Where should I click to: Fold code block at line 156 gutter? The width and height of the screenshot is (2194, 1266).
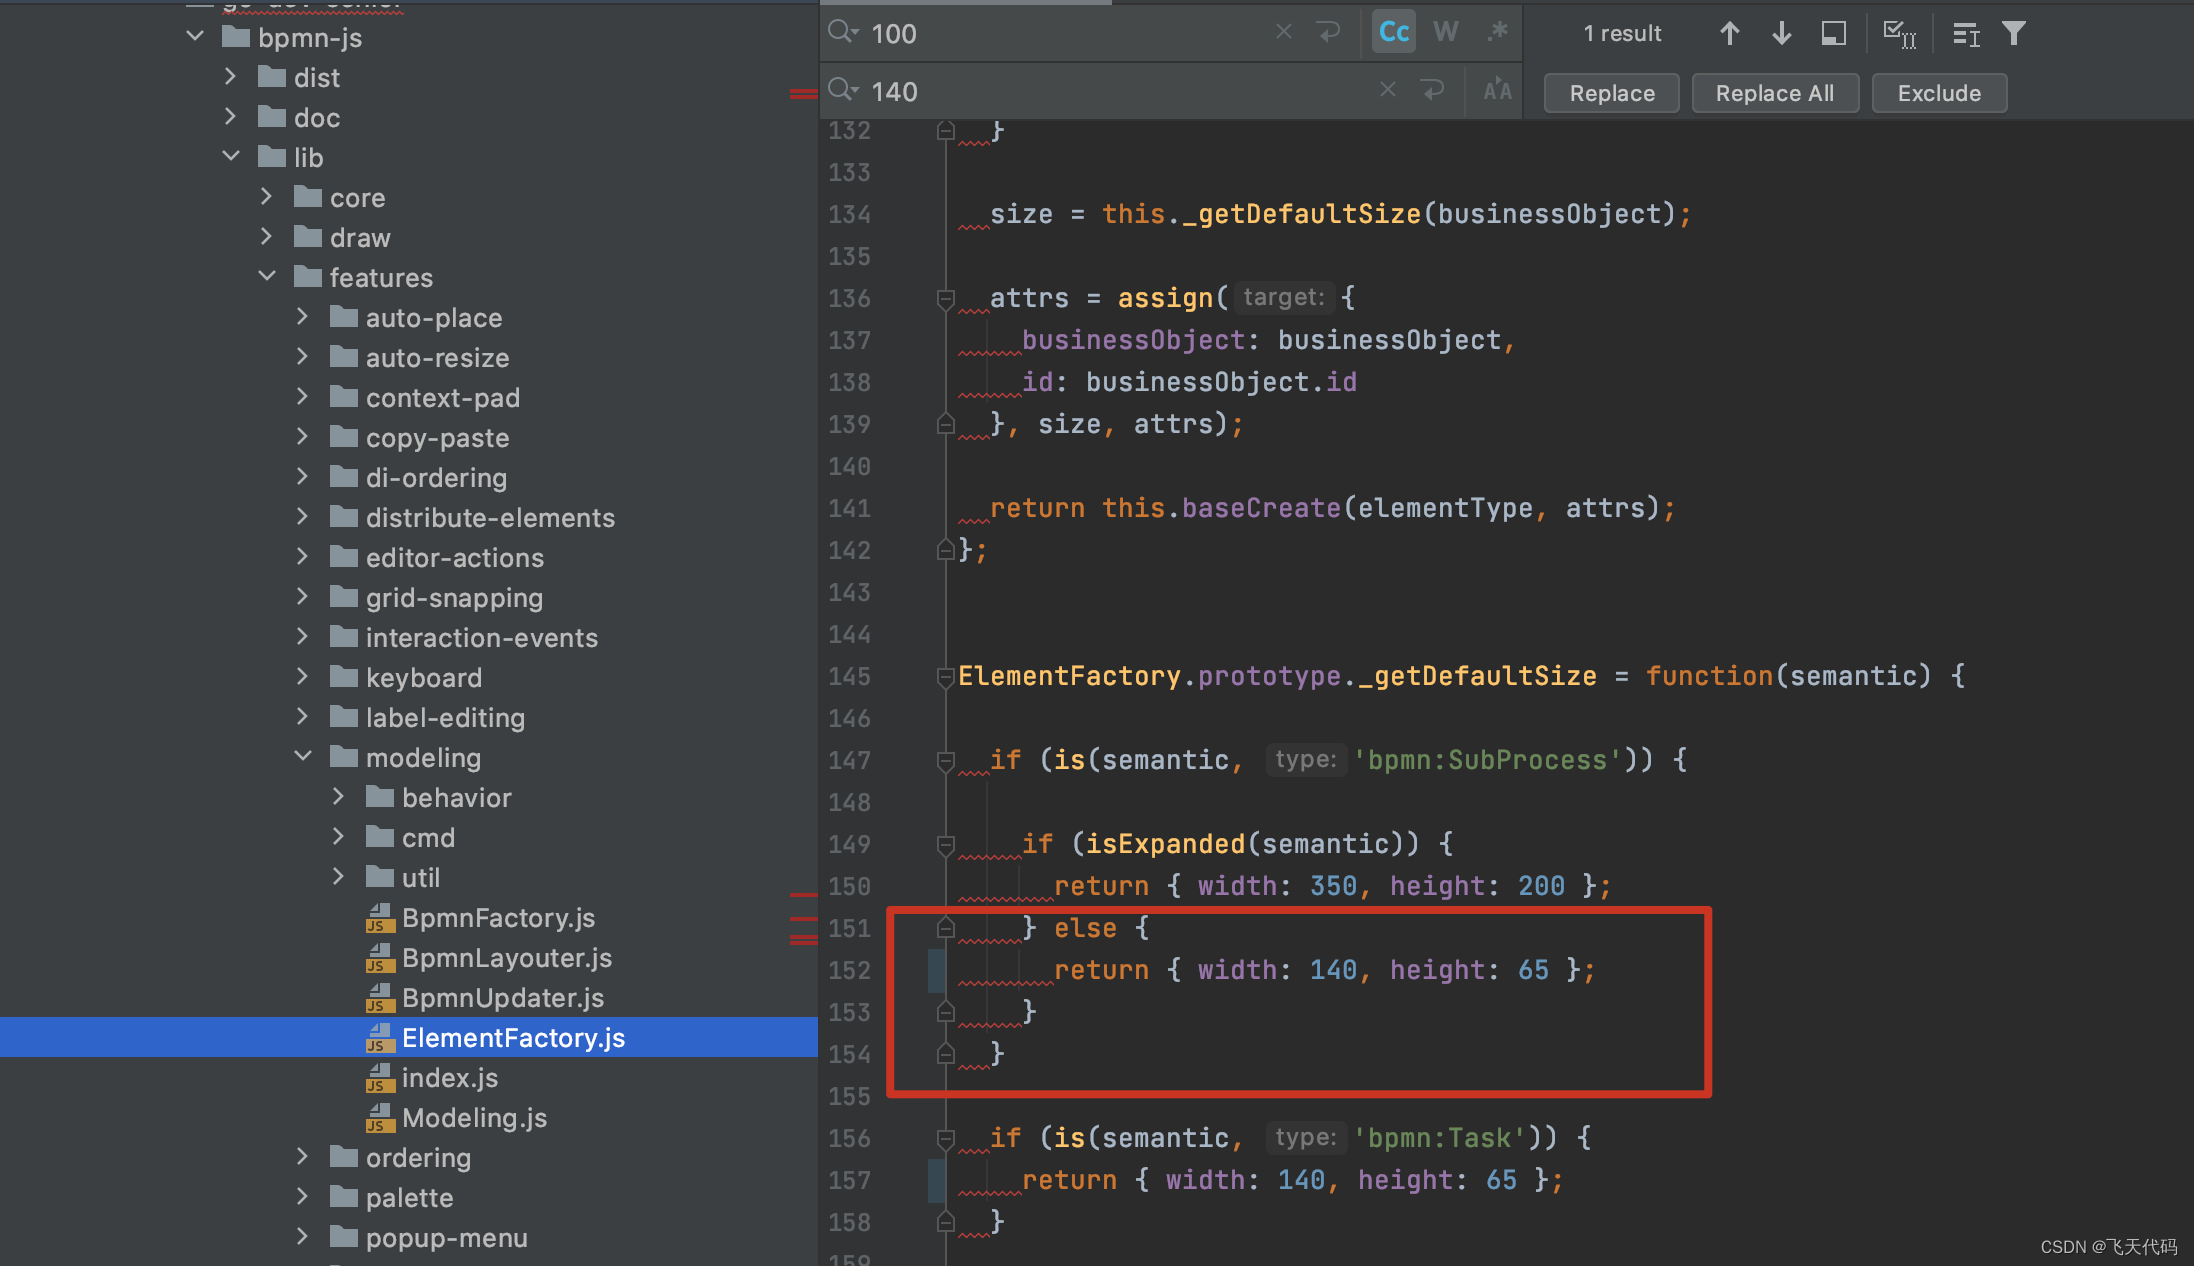click(944, 1139)
